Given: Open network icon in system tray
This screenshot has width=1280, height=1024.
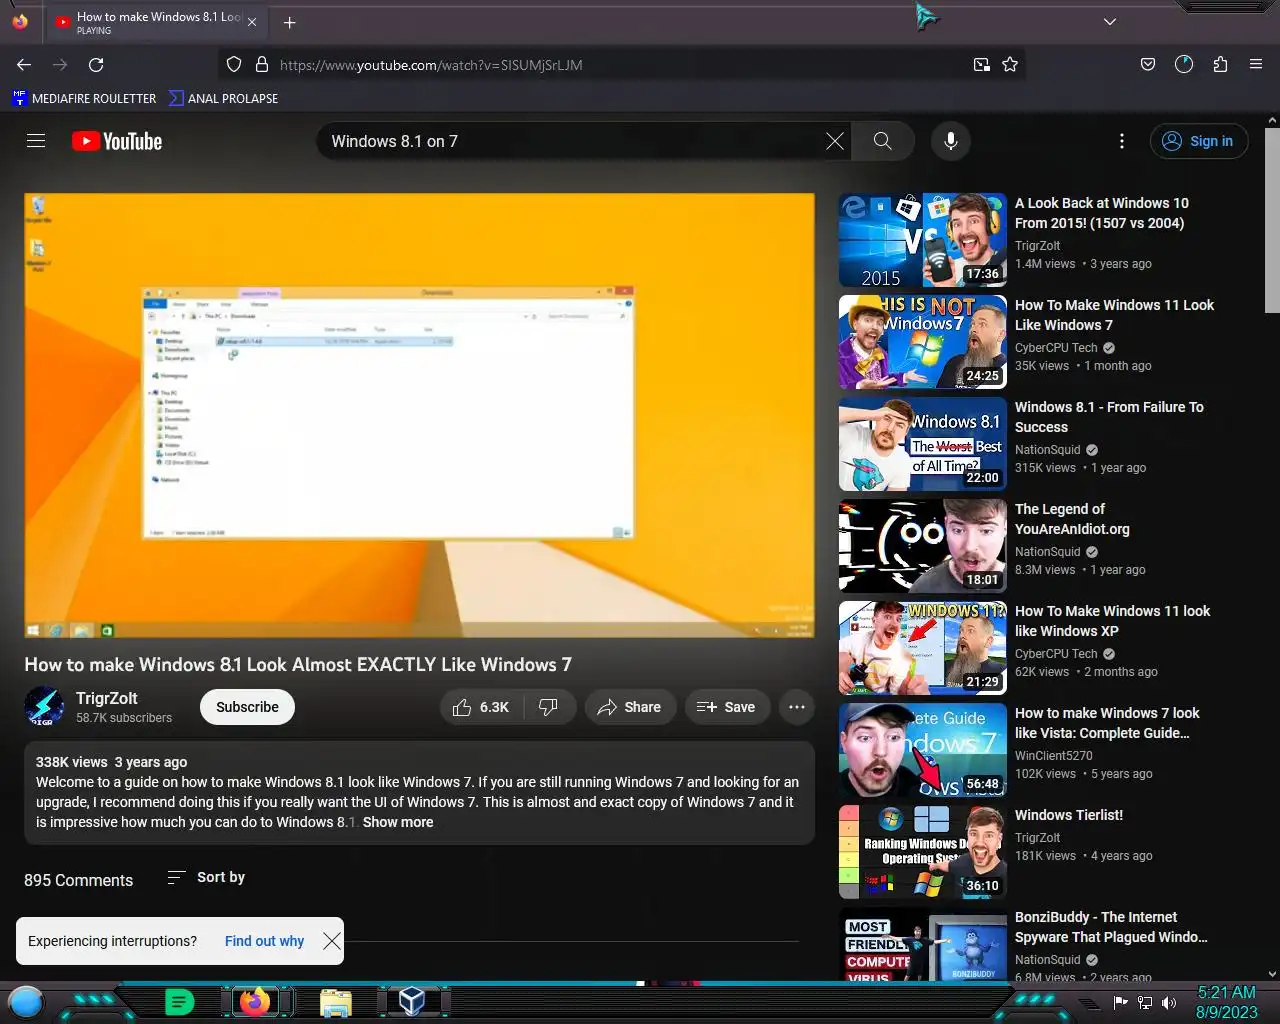Looking at the screenshot, I should [x=1145, y=1003].
